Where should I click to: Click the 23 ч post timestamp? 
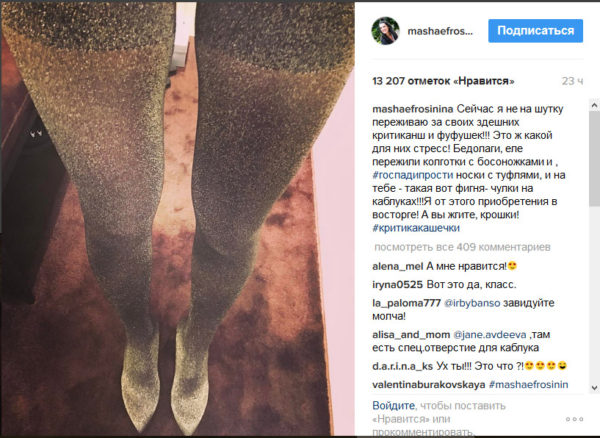tap(572, 81)
